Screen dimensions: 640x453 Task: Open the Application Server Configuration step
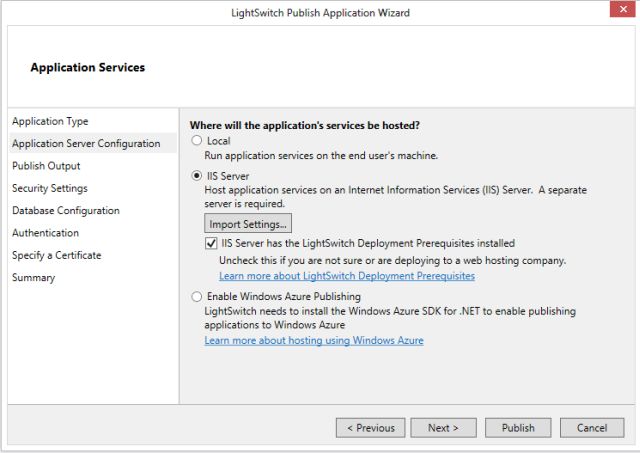(86, 143)
